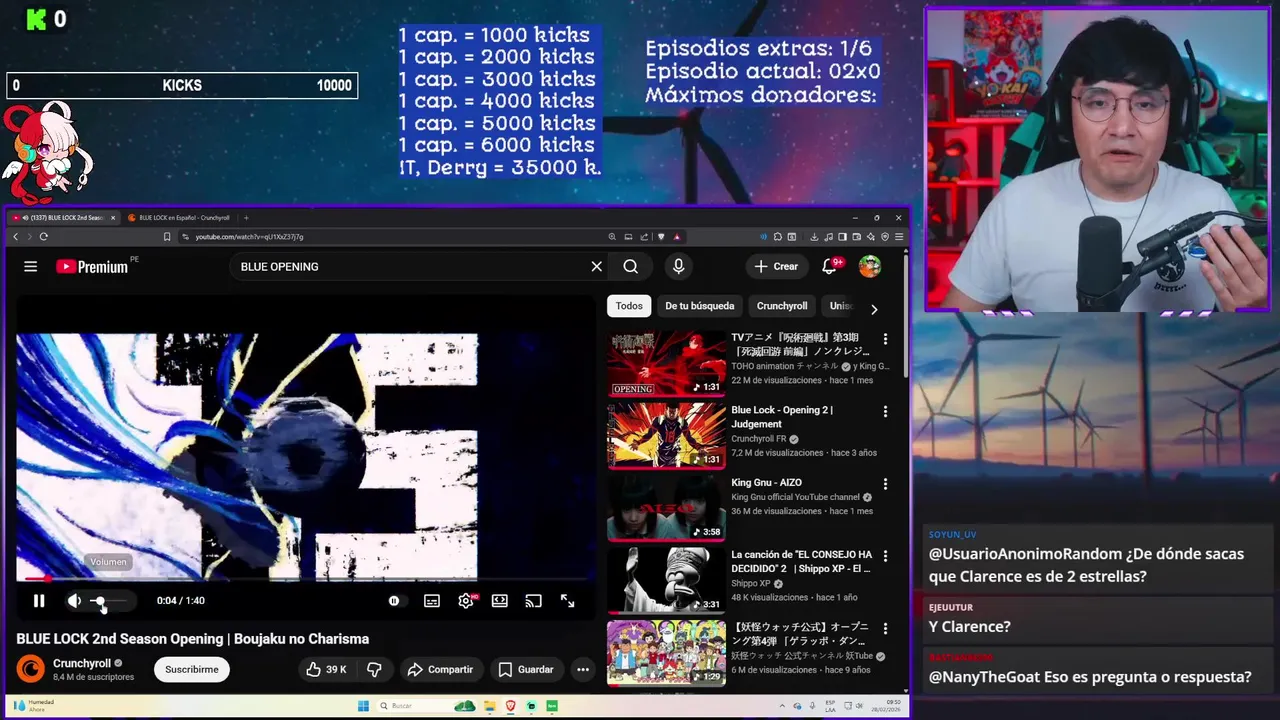
Task: Pause the video
Action: (x=39, y=601)
